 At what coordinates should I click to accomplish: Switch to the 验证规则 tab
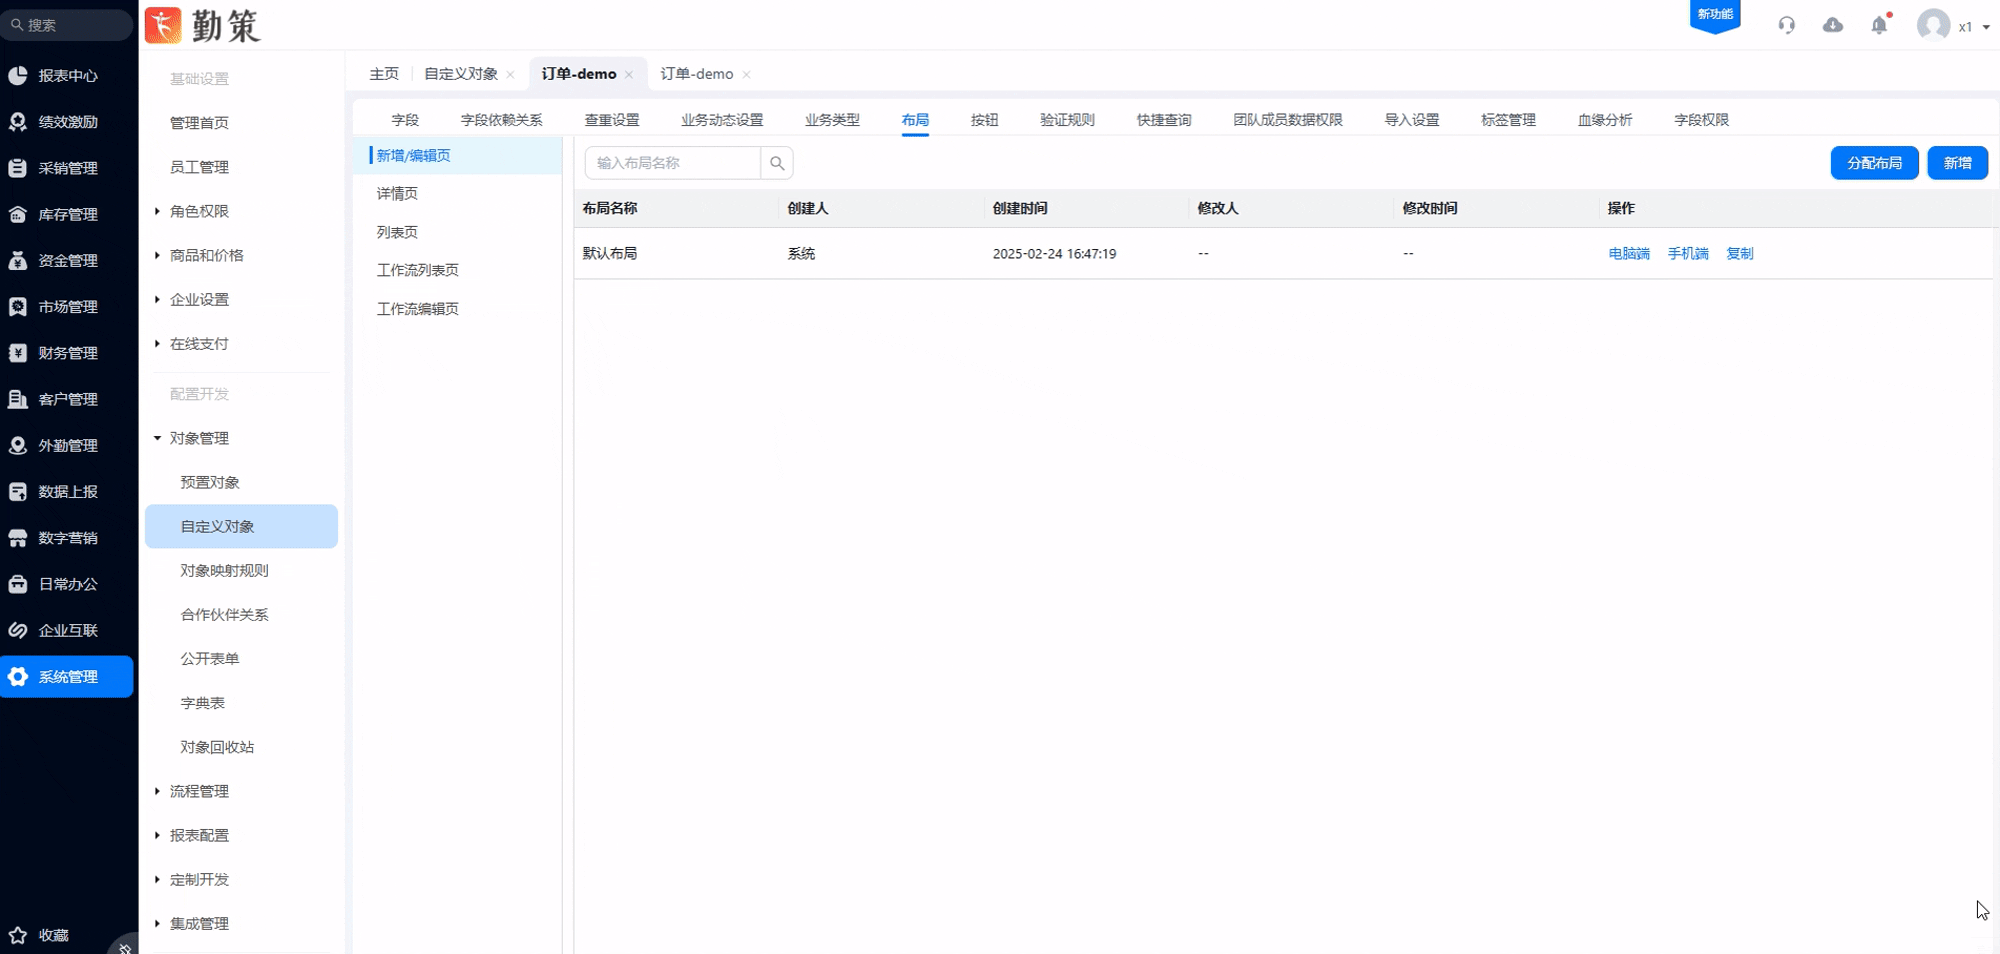[1067, 120]
